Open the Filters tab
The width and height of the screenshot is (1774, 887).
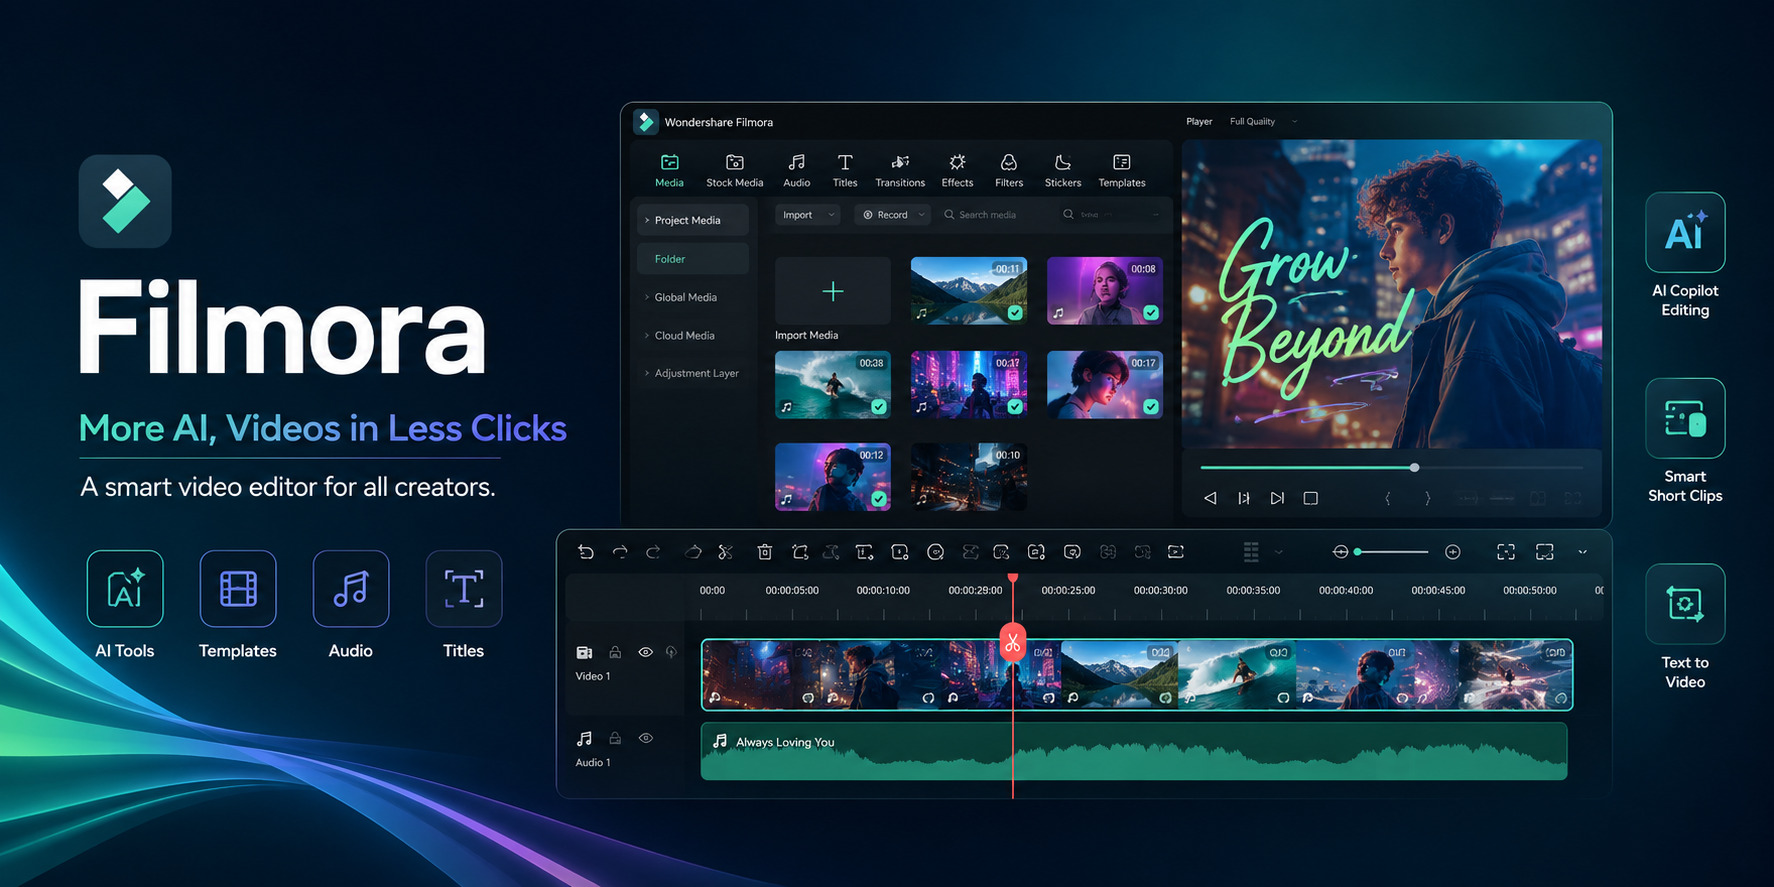(x=1009, y=170)
